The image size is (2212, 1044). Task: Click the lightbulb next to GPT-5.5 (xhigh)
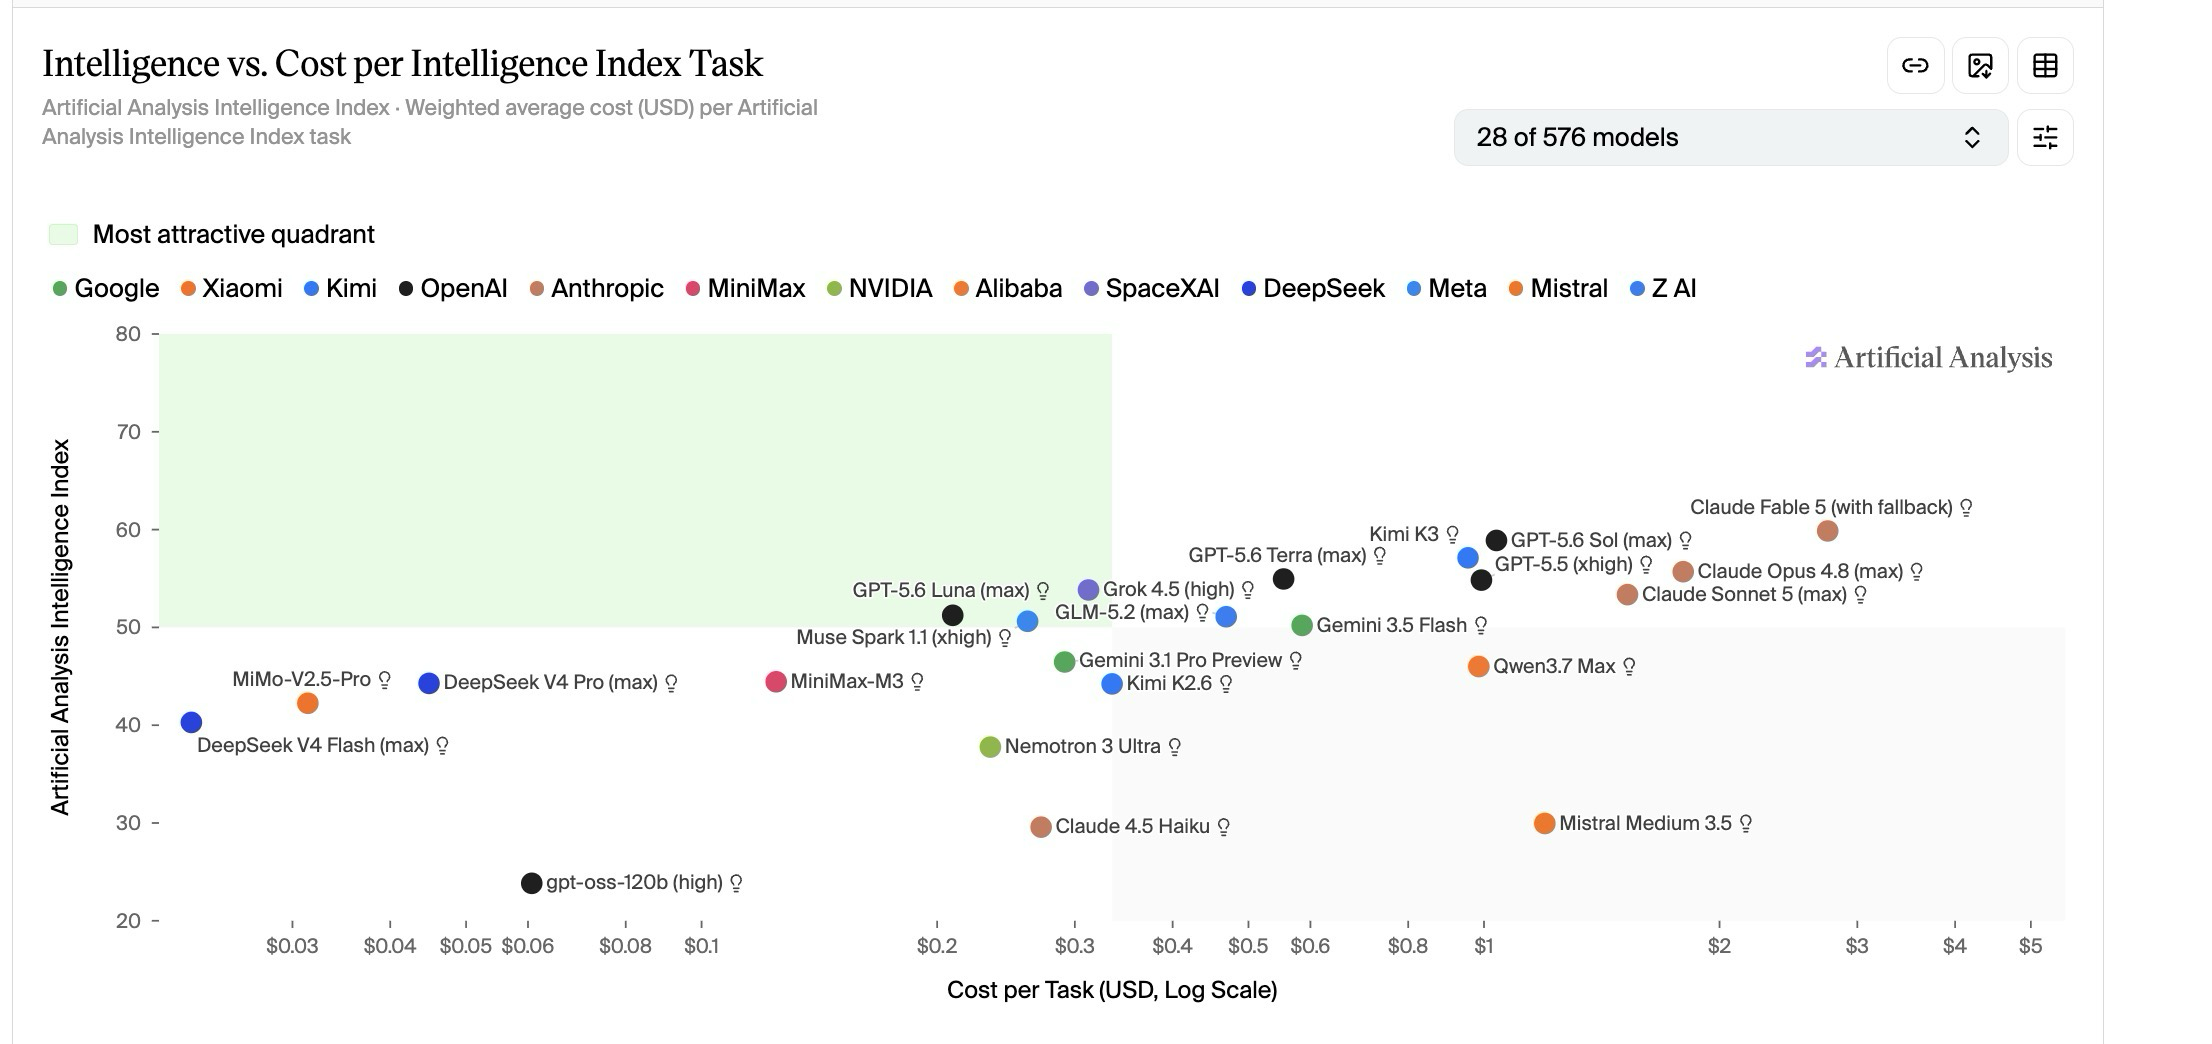[x=1646, y=565]
